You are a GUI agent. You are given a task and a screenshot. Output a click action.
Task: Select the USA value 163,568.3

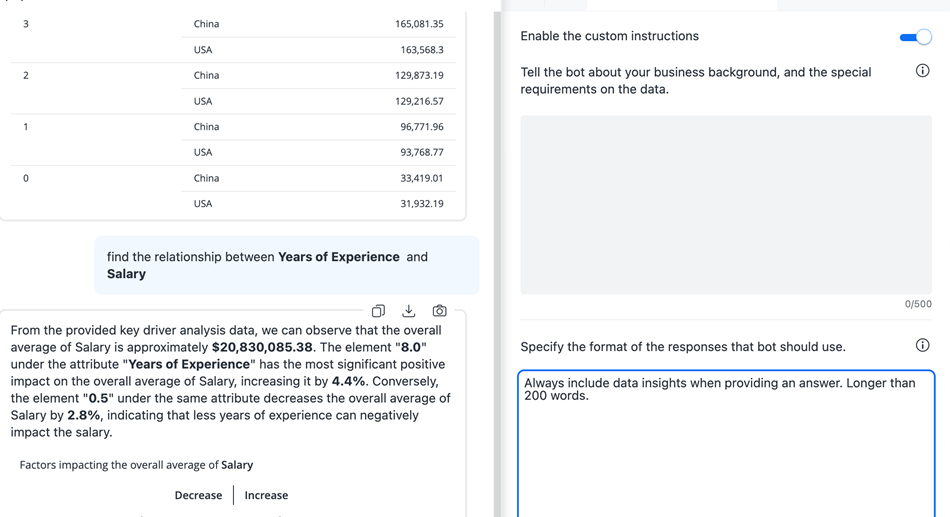(x=422, y=50)
